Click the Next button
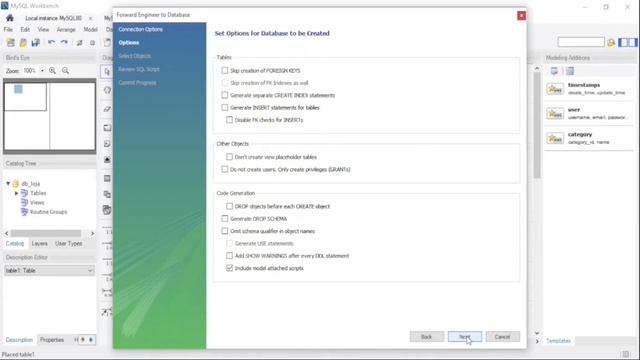This screenshot has height=360, width=640. 464,337
